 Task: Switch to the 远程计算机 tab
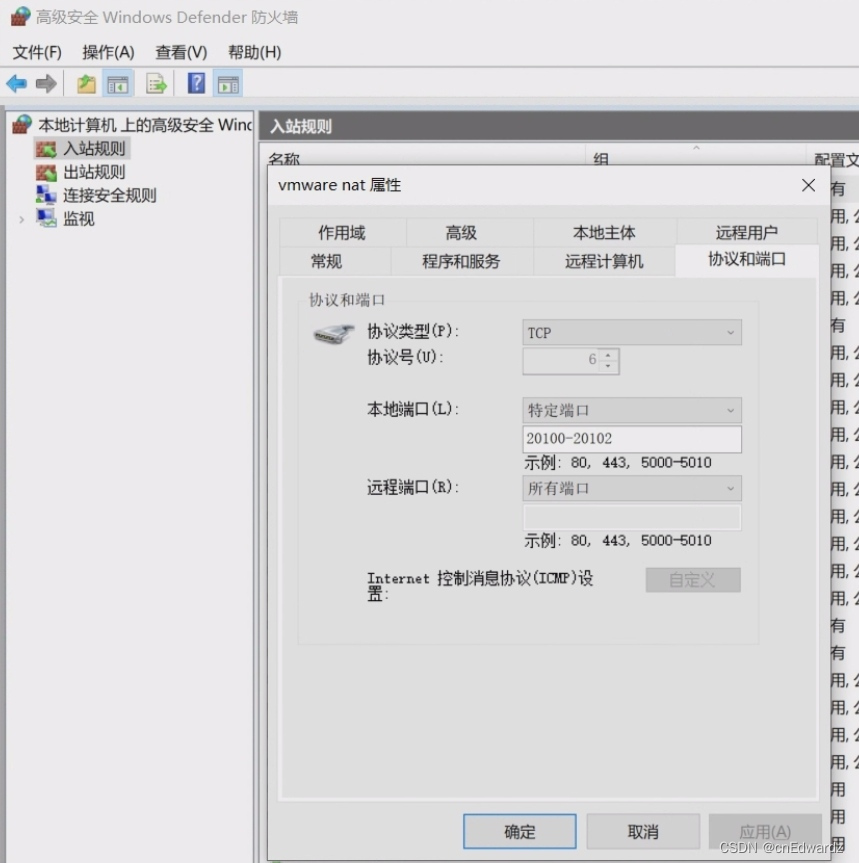coord(604,261)
